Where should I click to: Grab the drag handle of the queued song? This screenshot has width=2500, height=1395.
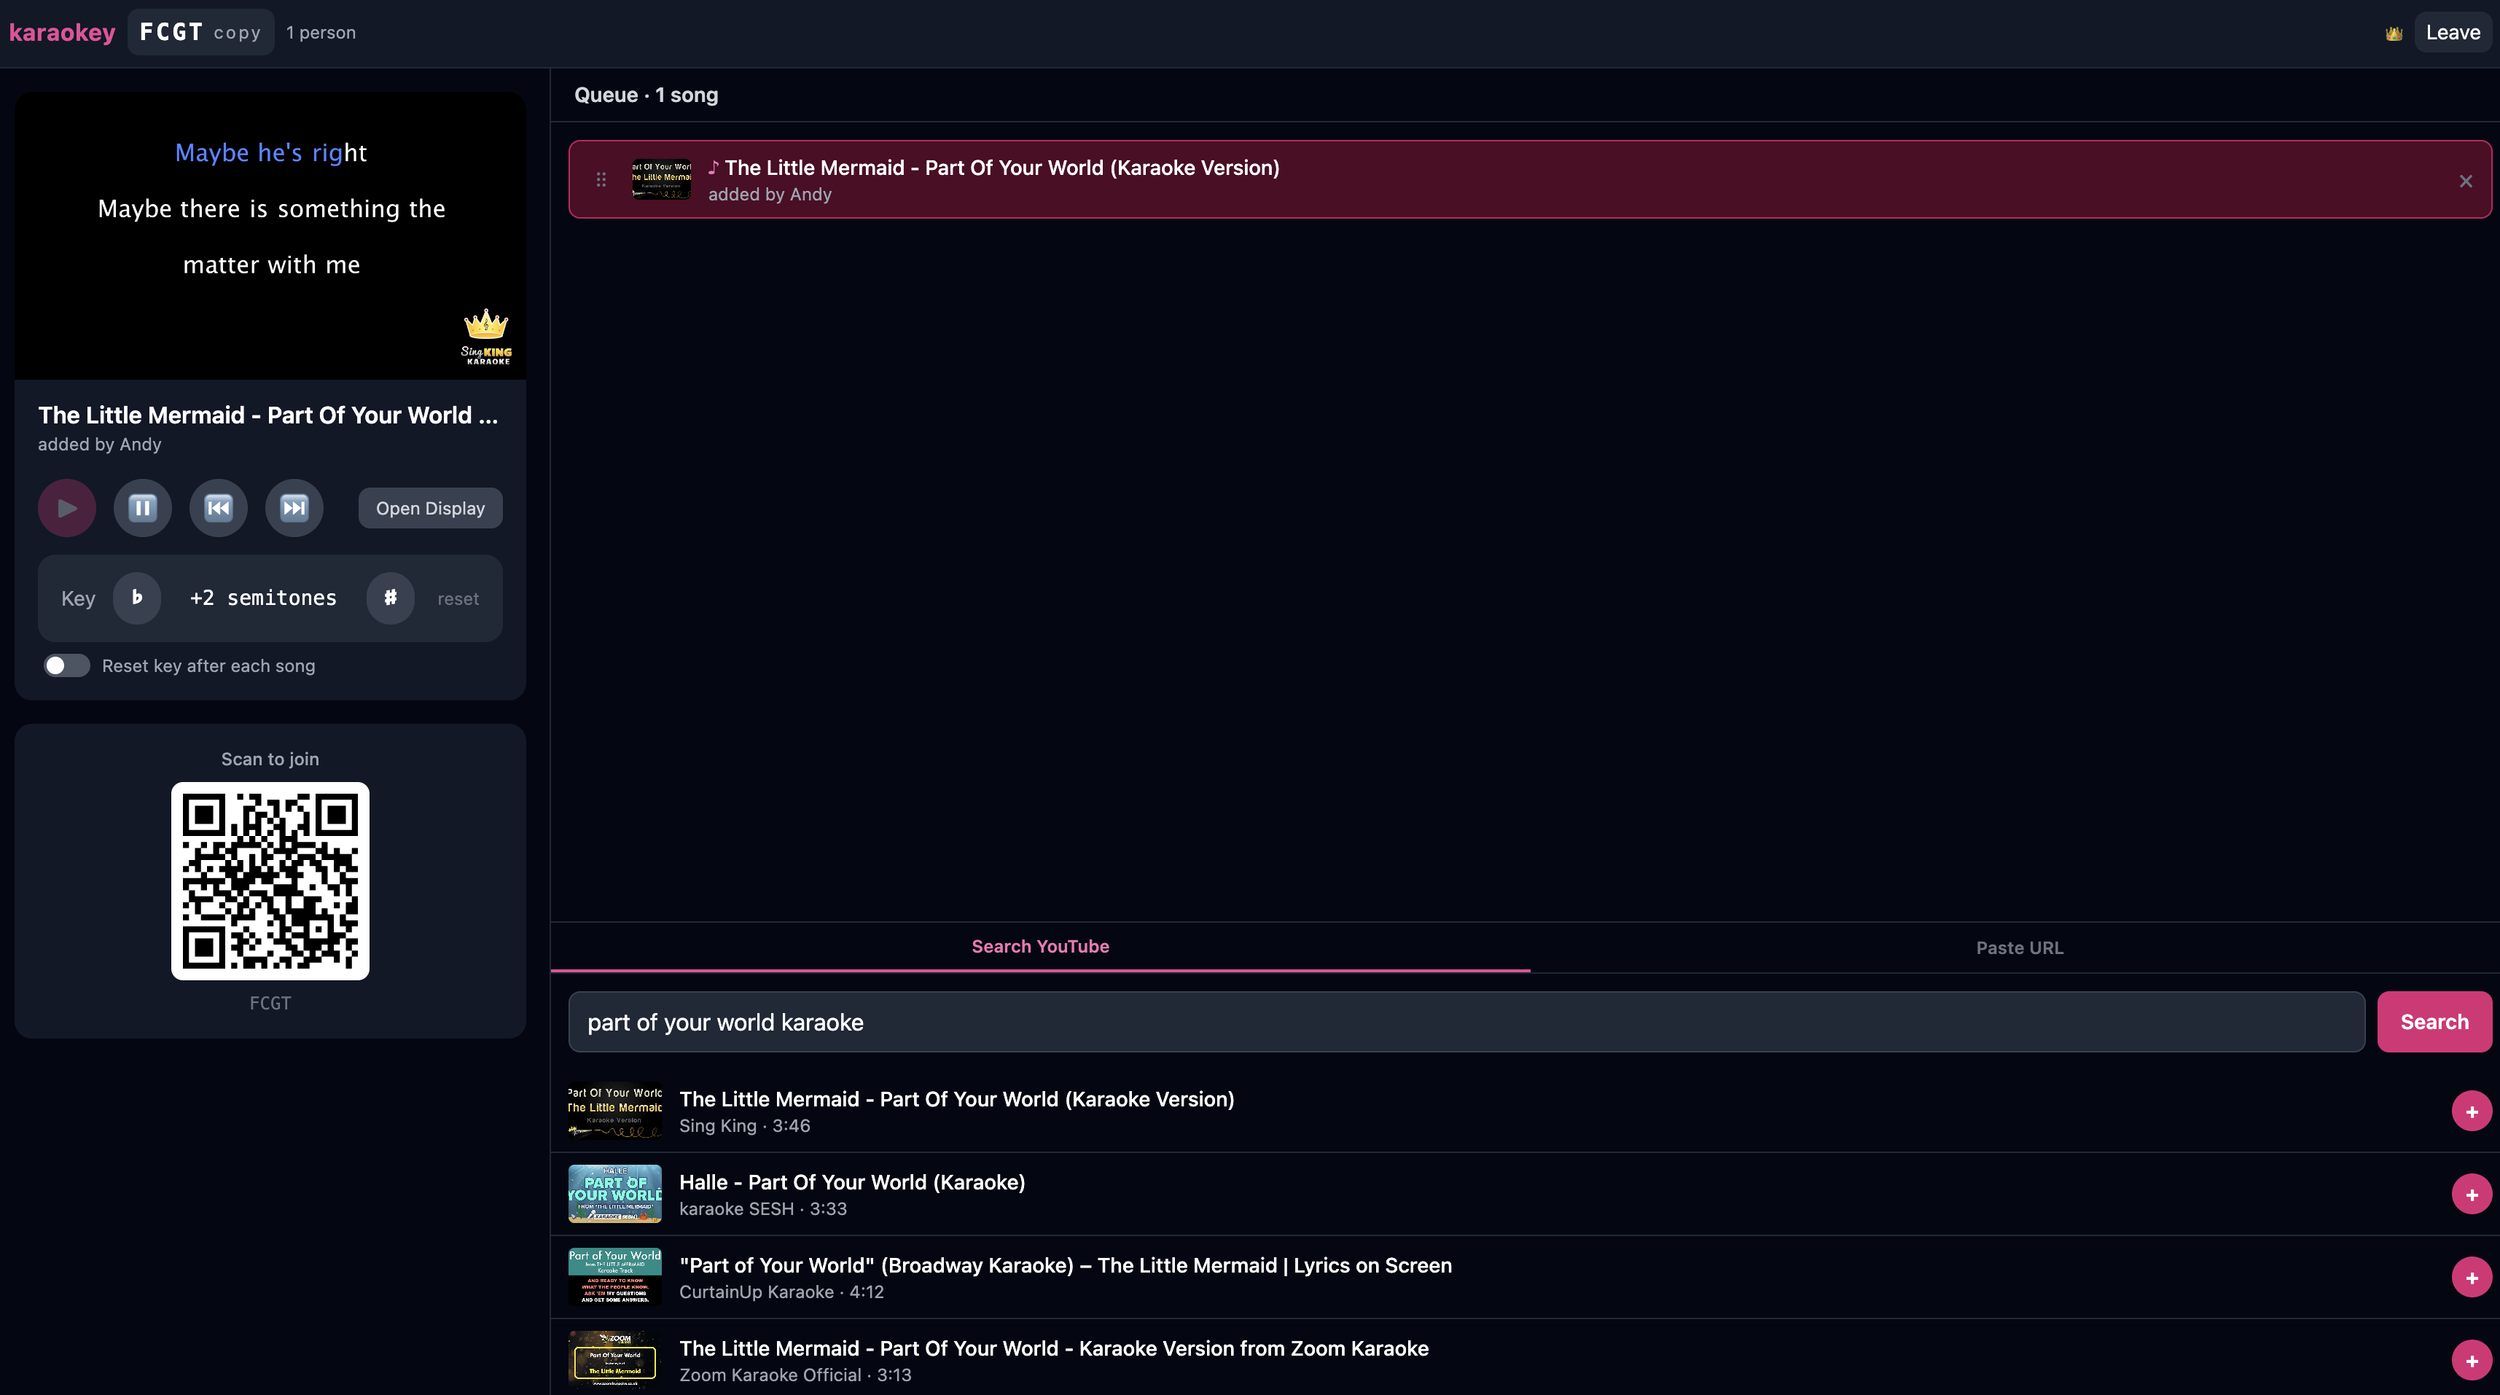pyautogui.click(x=601, y=180)
